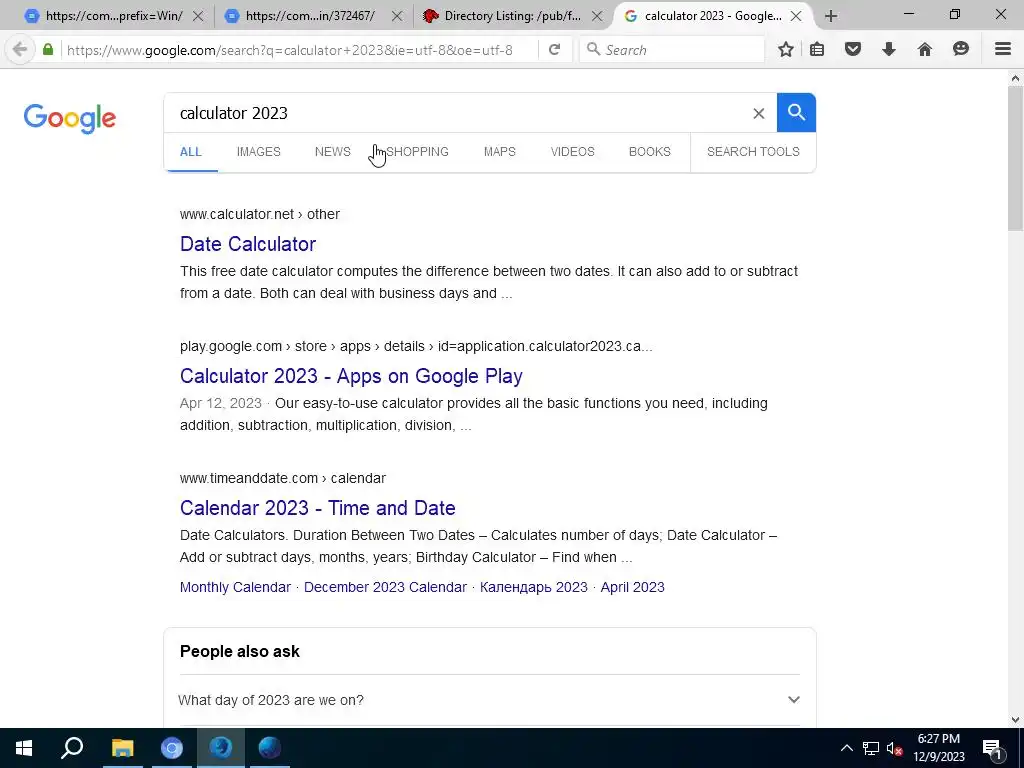Bookmark this page with the star icon
Viewport: 1024px width, 768px height.
coord(786,50)
